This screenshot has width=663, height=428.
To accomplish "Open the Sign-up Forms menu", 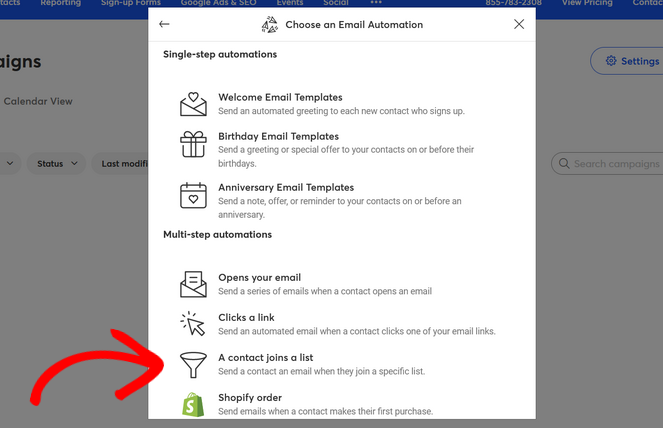I will click(131, 3).
